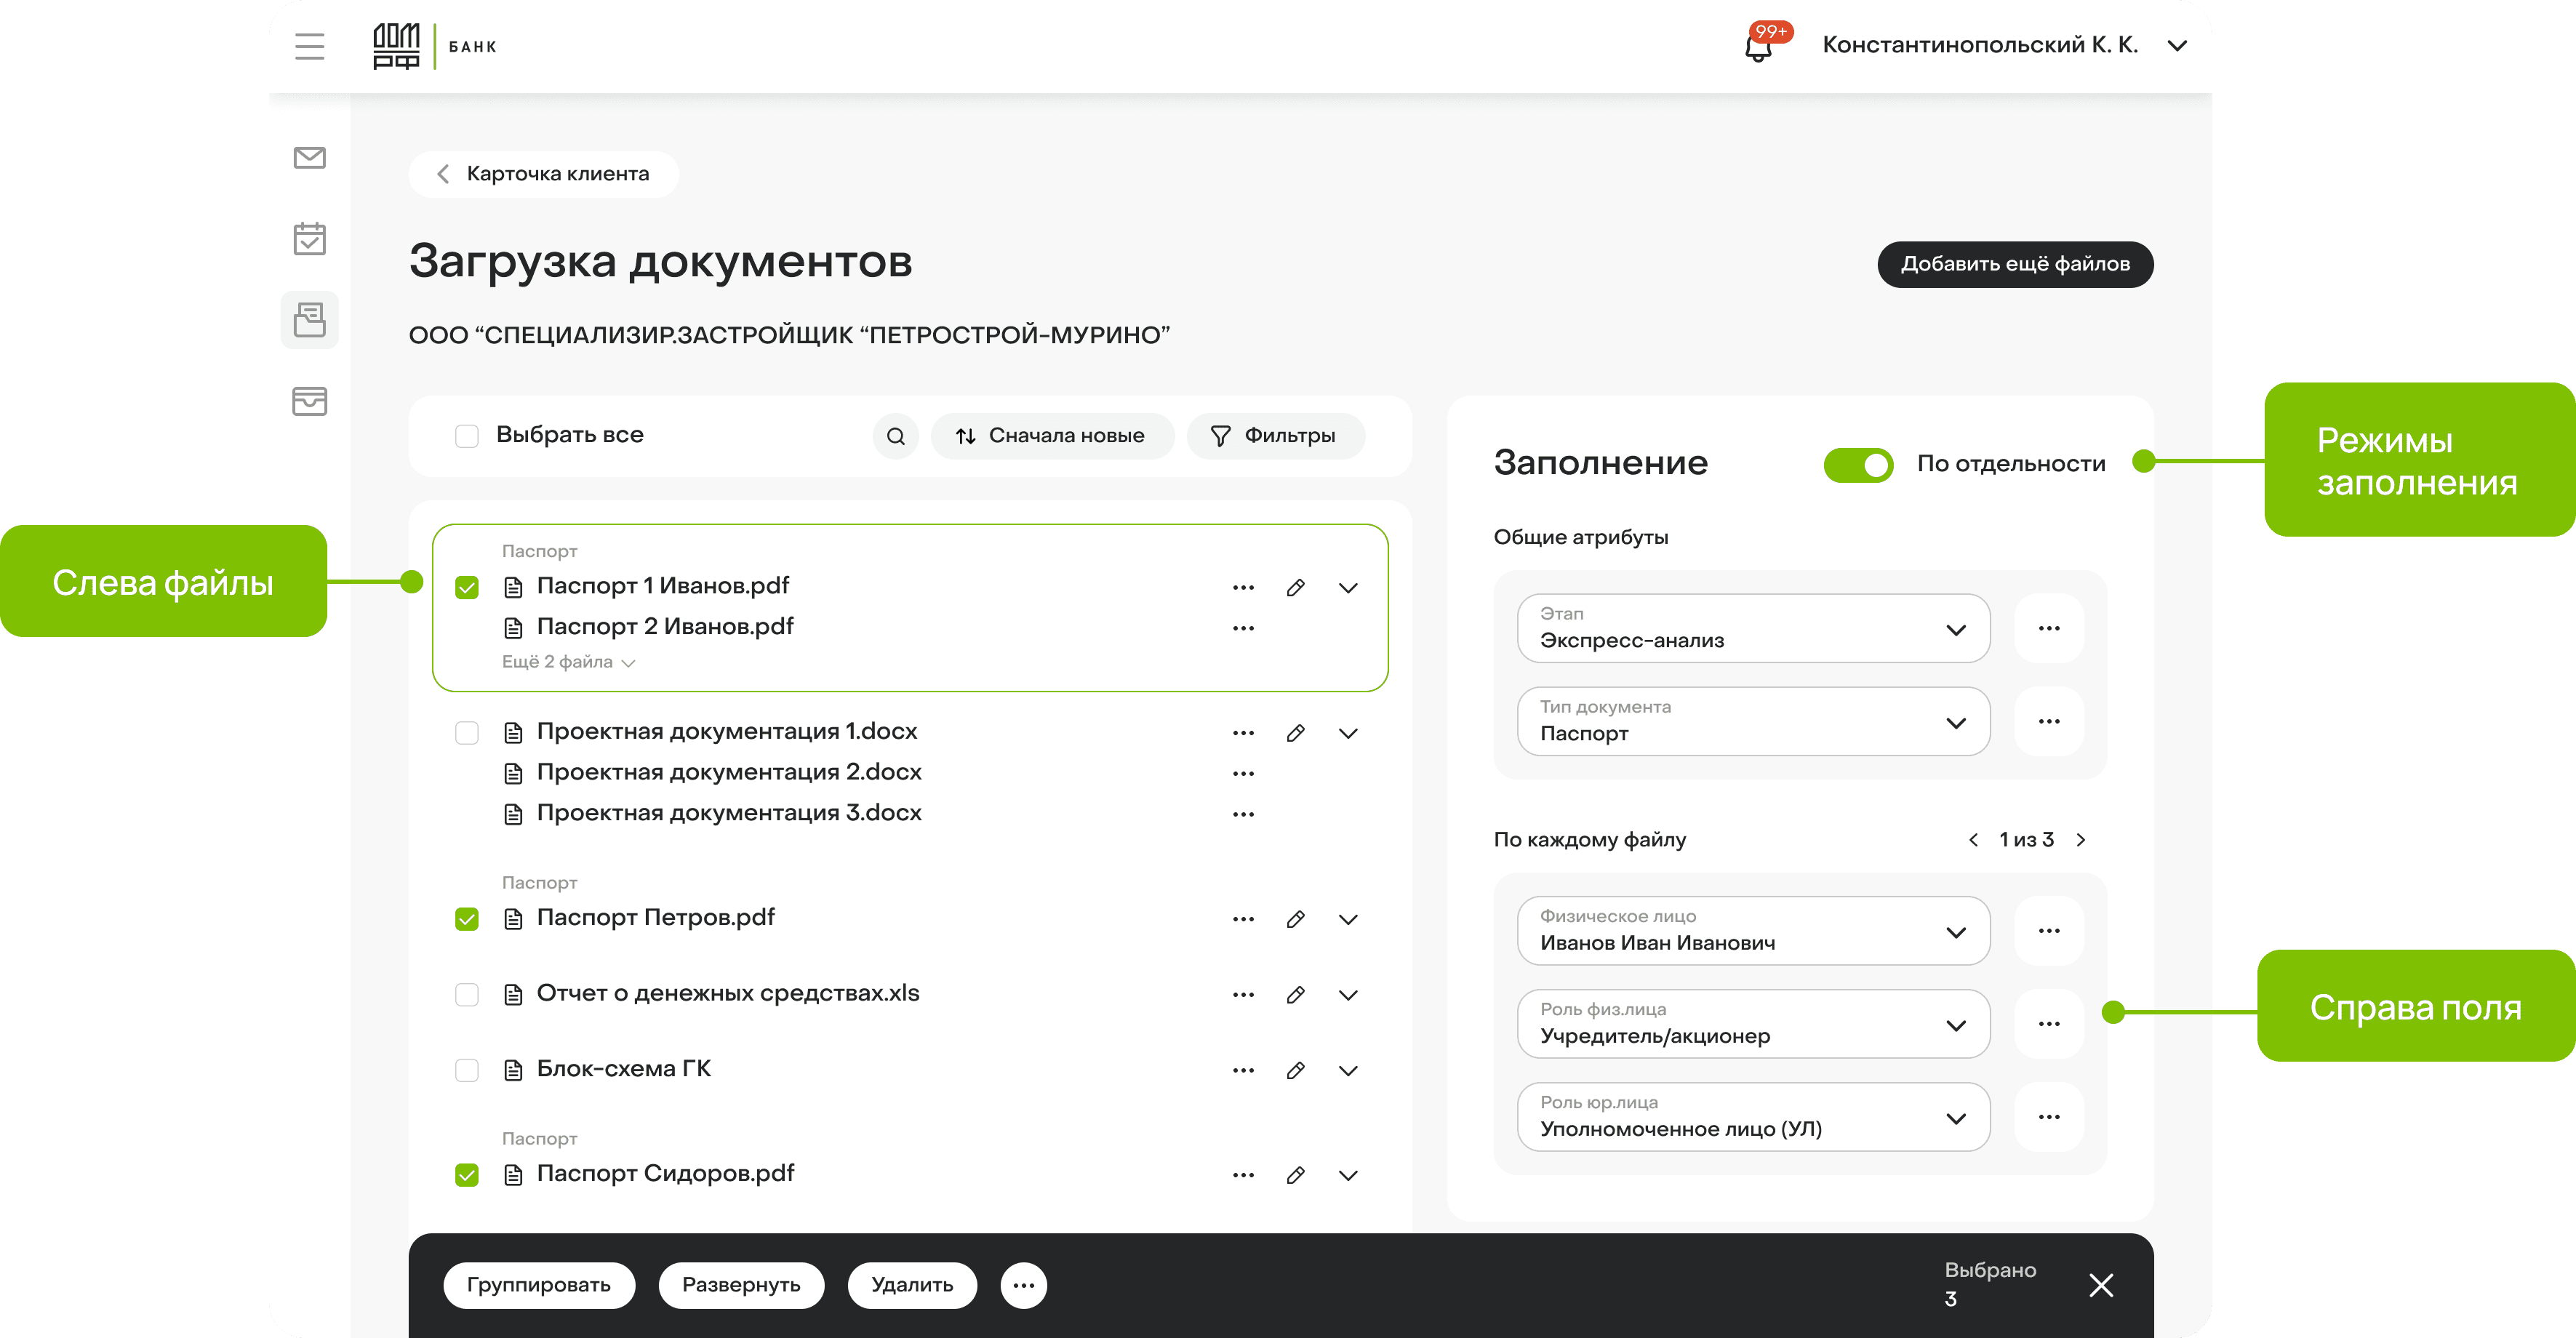The image size is (2576, 1338).
Task: Open the mail icon in sidebar
Action: click(x=309, y=158)
